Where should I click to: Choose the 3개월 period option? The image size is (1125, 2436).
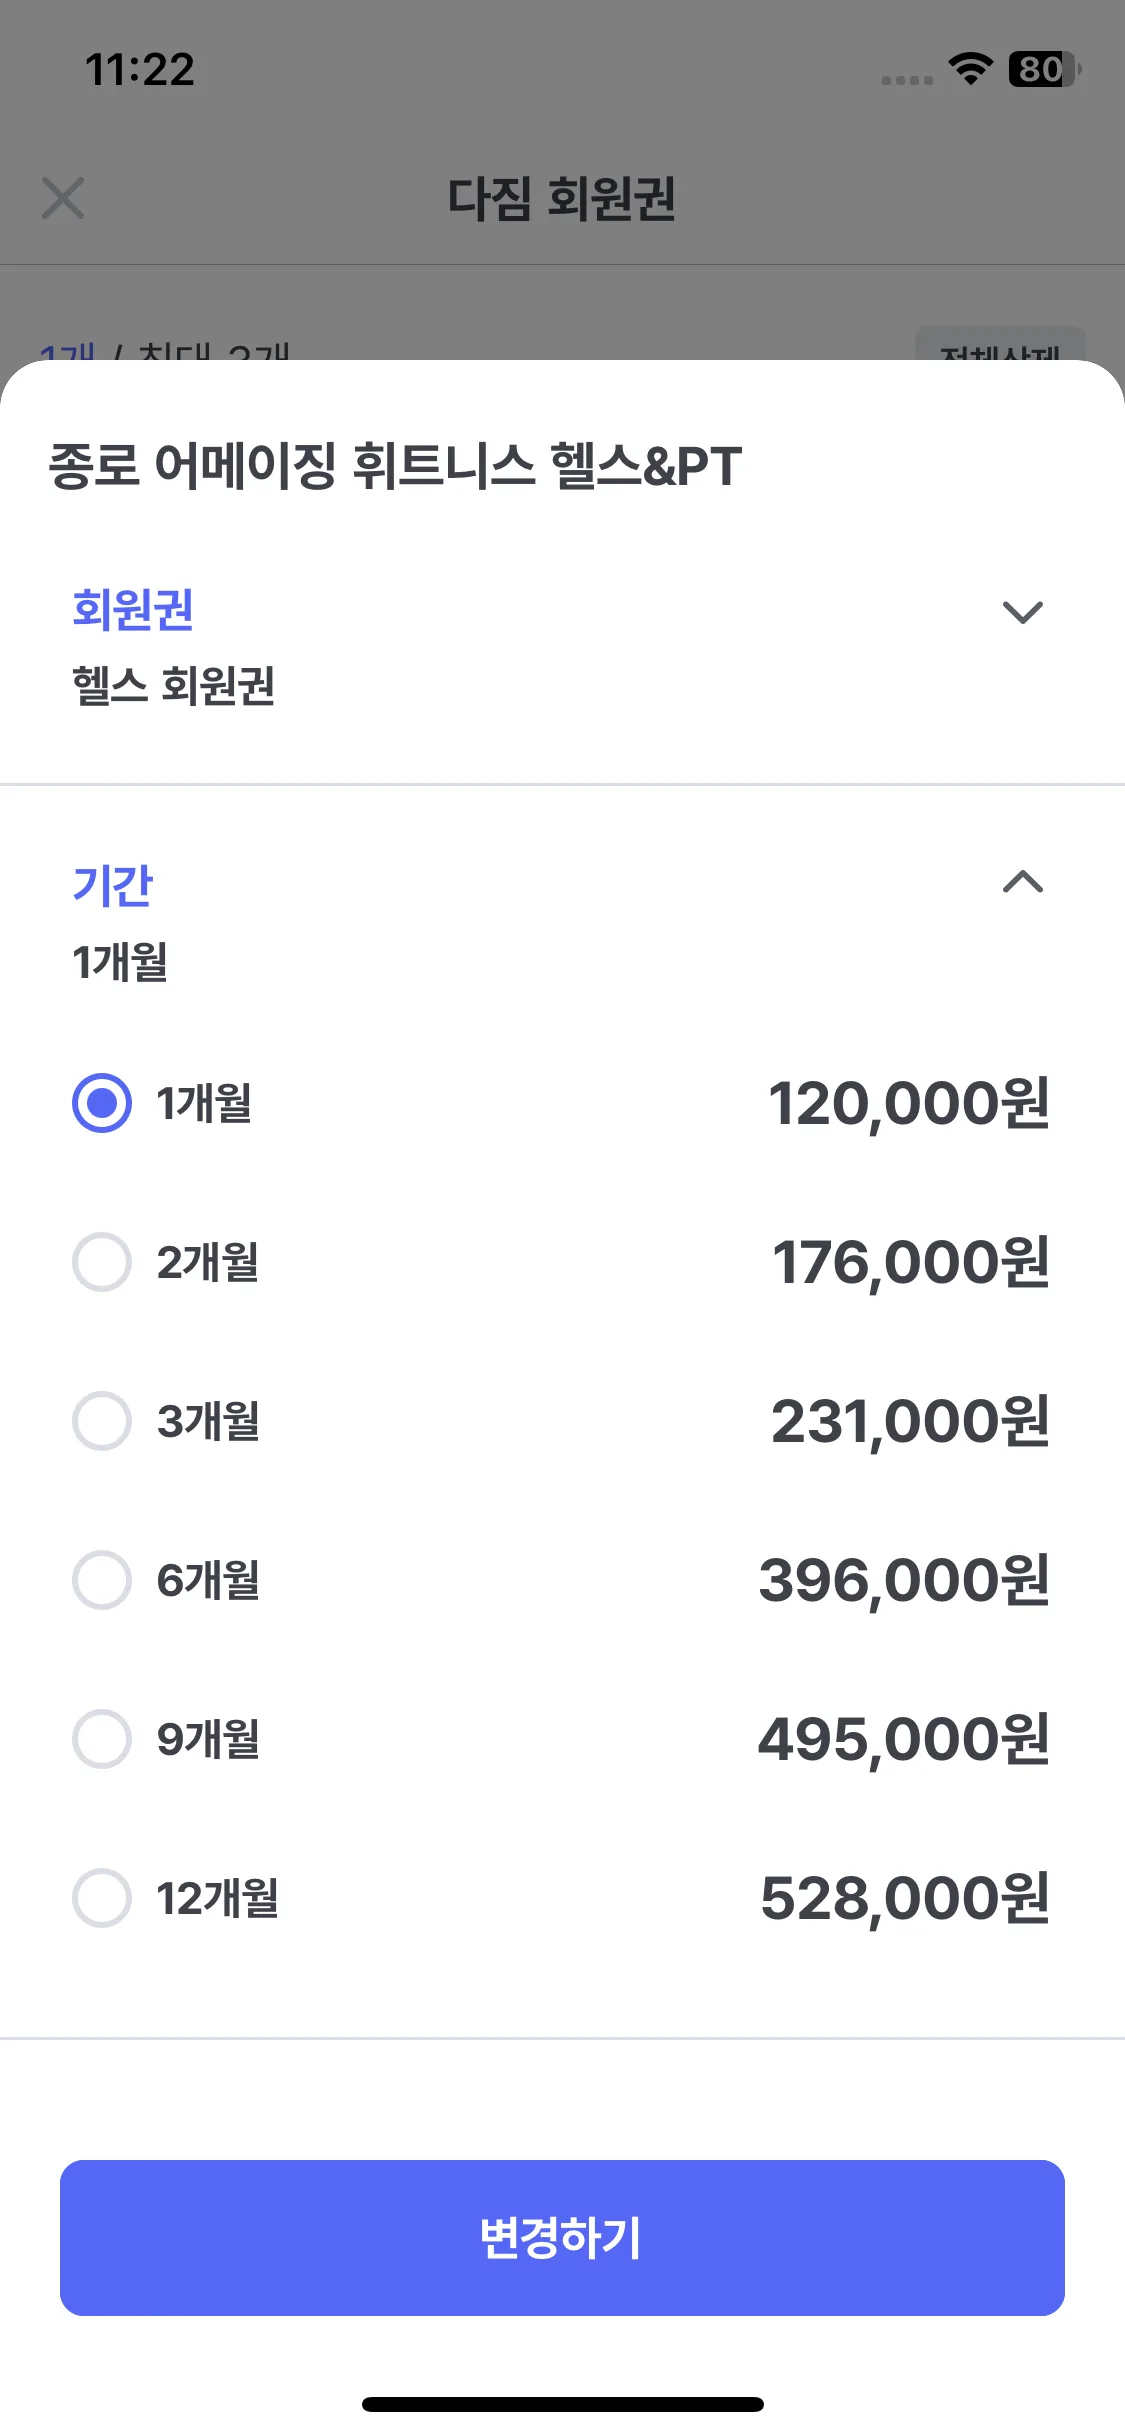point(102,1421)
